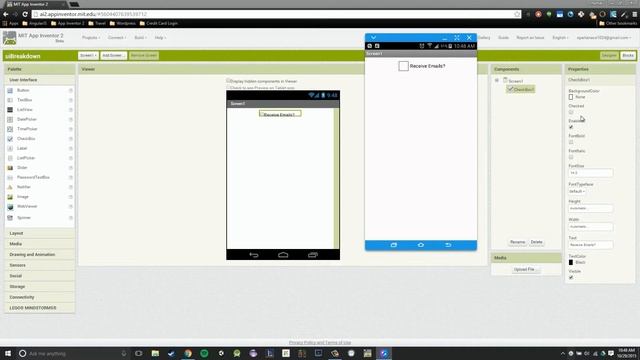This screenshot has width=640, height=360.
Task: Edit the FontSize input field
Action: [590, 173]
